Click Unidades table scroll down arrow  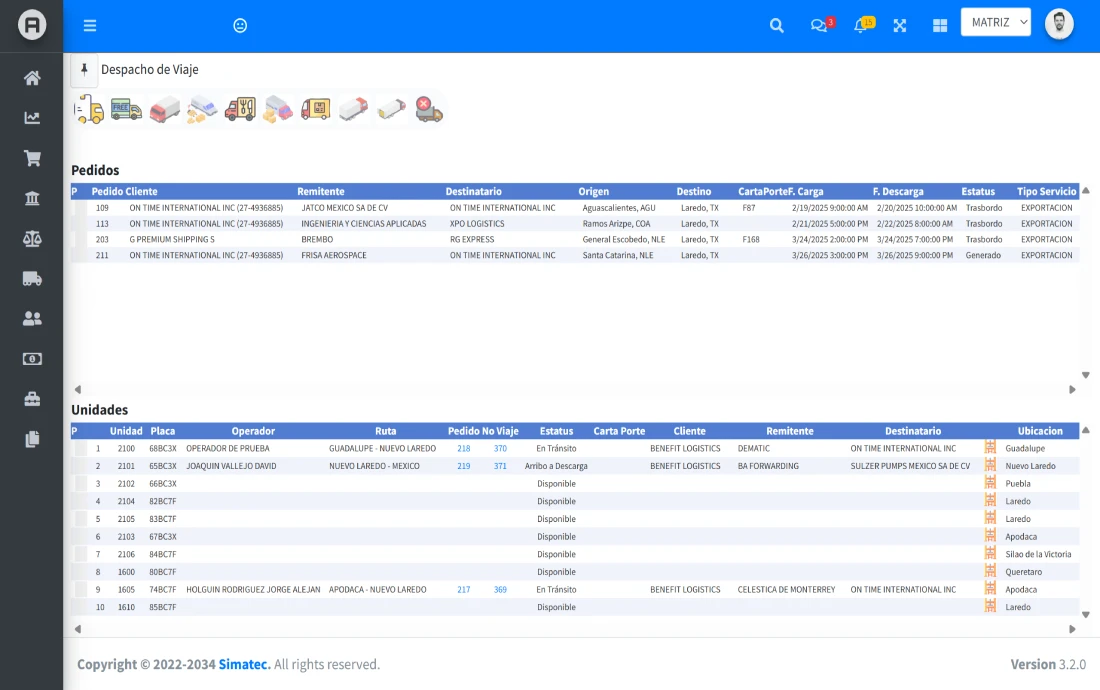pos(1085,615)
